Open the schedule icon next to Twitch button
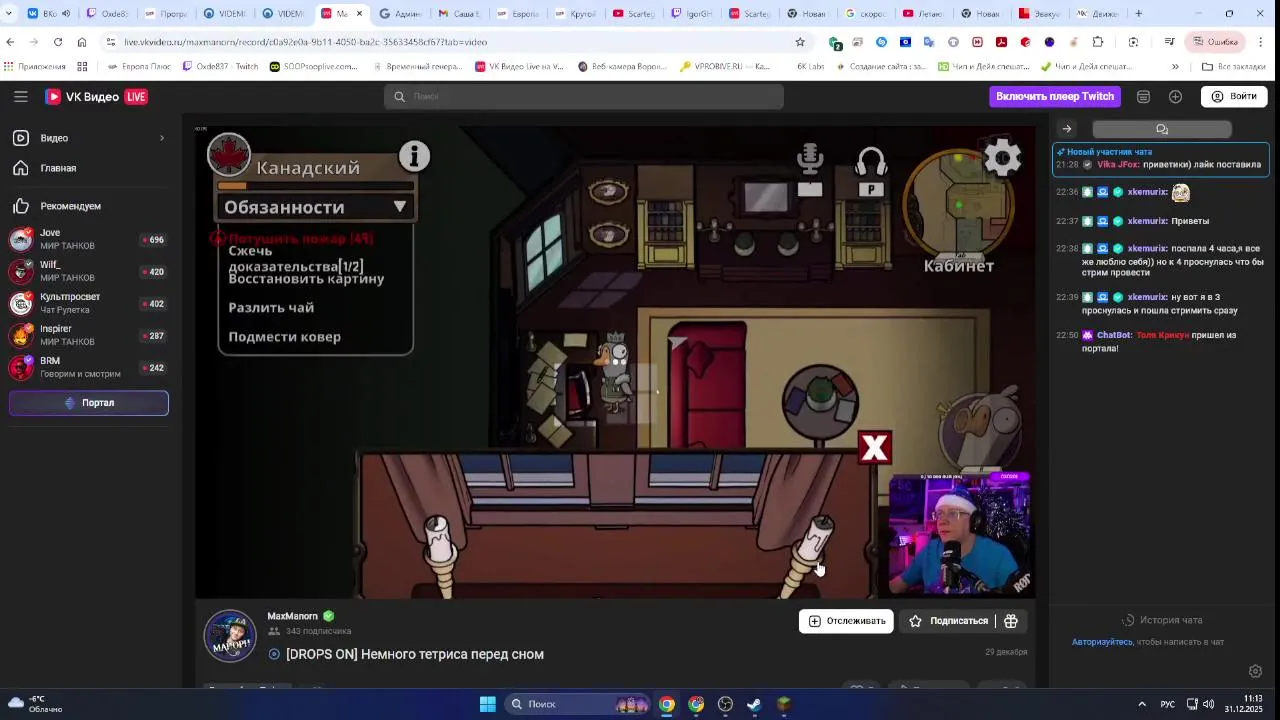Image resolution: width=1280 pixels, height=720 pixels. [x=1143, y=96]
